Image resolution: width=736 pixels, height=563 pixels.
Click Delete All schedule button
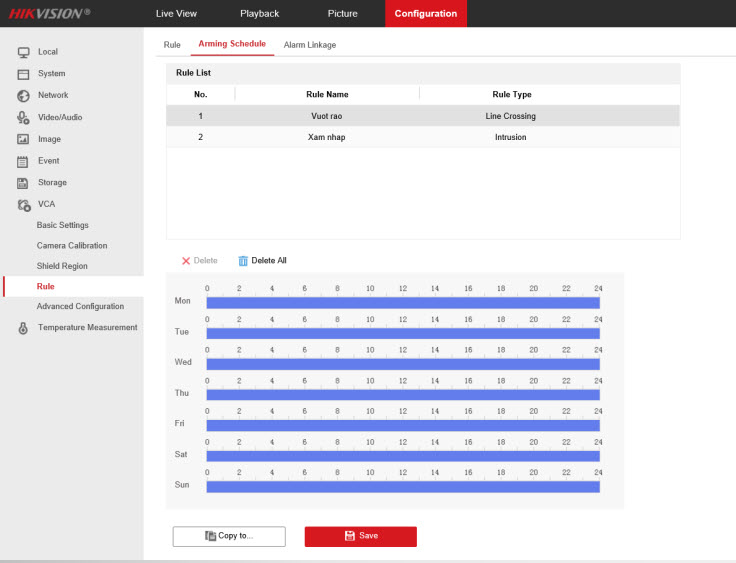262,261
